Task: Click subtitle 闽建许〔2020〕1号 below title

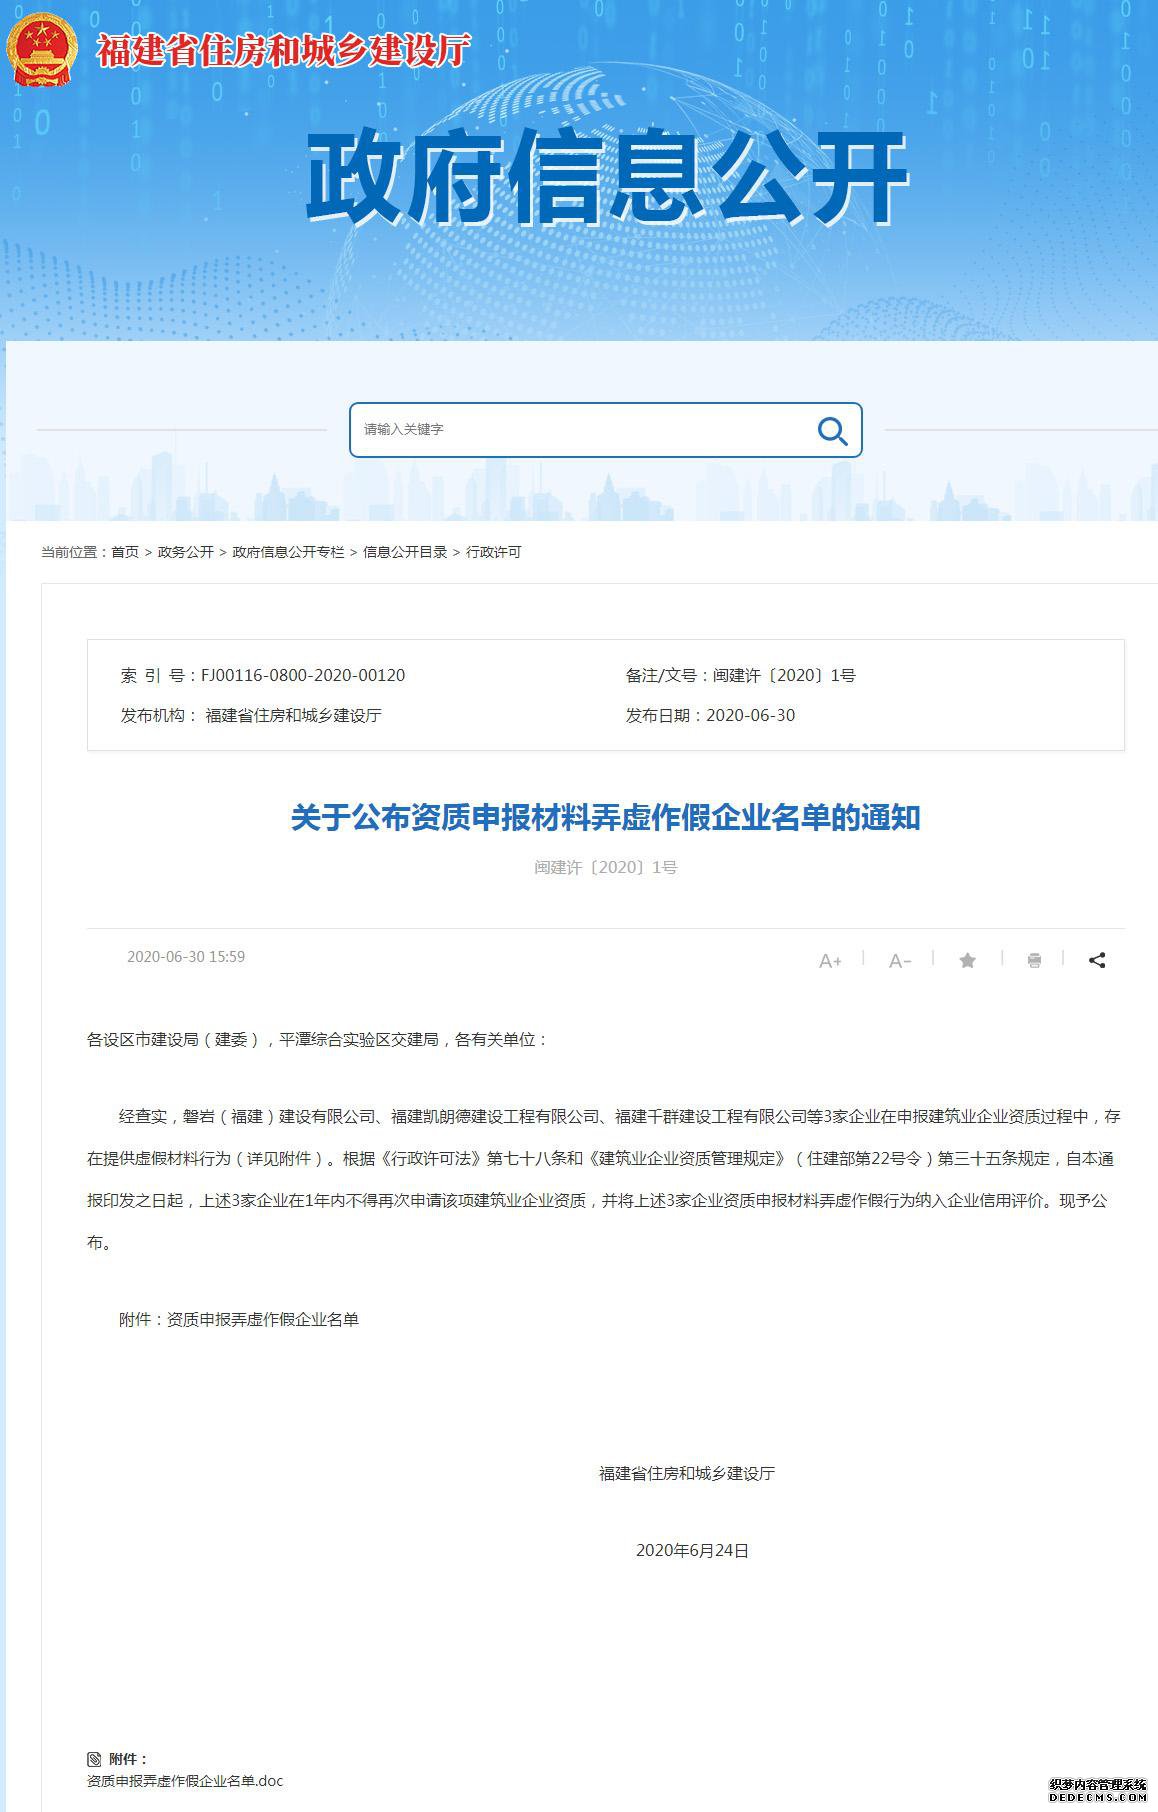Action: (606, 868)
